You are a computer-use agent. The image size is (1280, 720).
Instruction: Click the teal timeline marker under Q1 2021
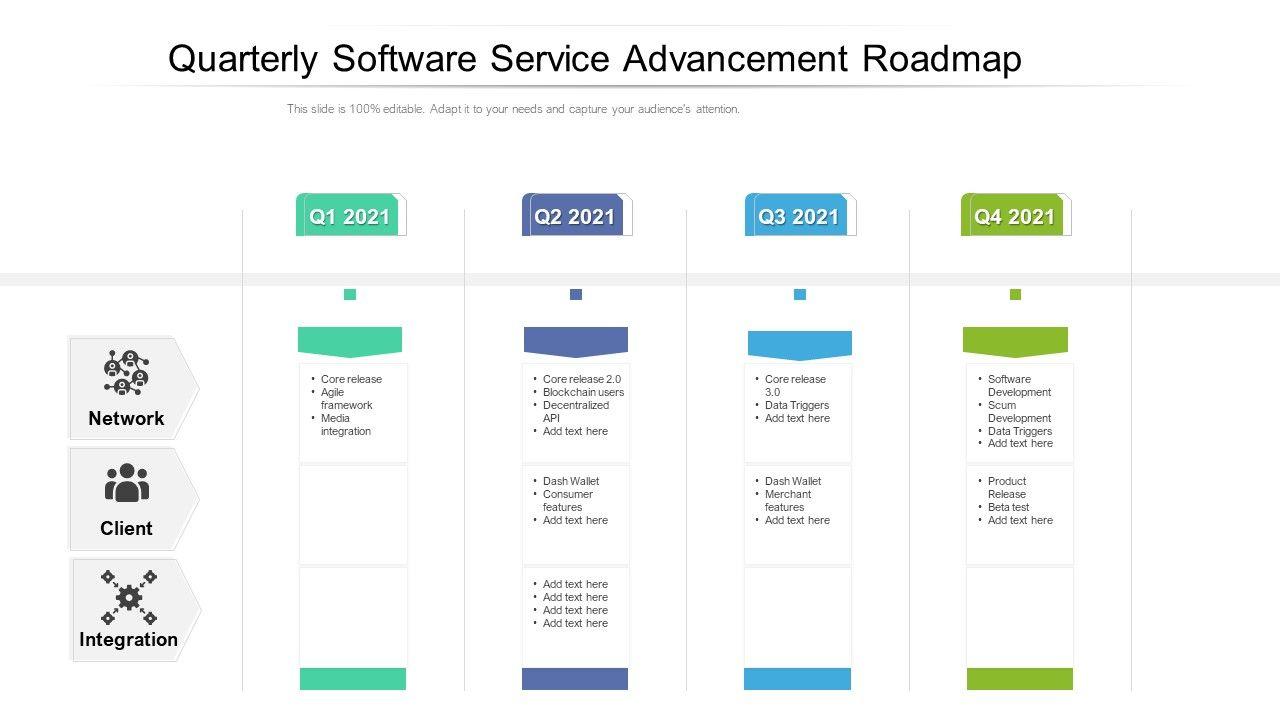(x=350, y=294)
